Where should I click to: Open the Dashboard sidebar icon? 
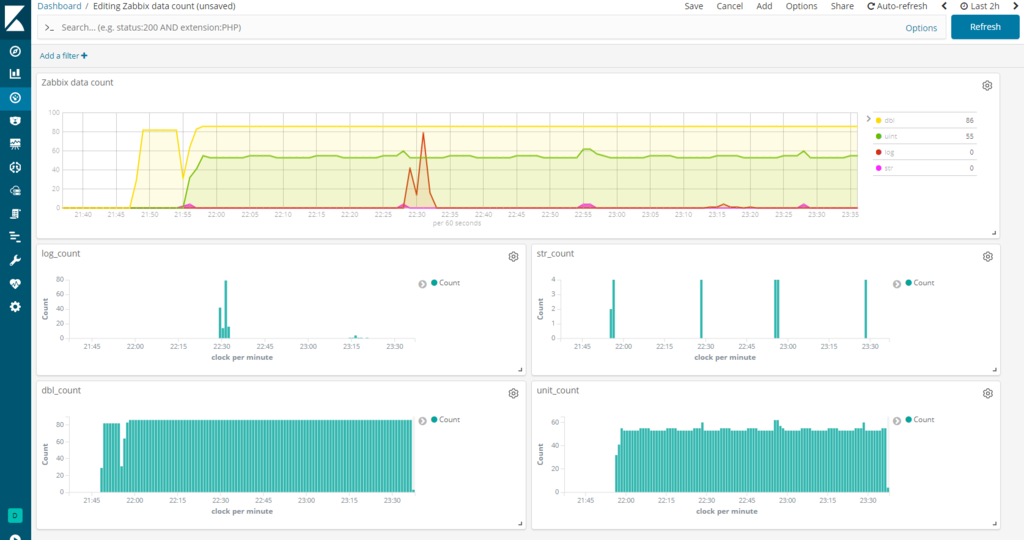click(x=15, y=97)
